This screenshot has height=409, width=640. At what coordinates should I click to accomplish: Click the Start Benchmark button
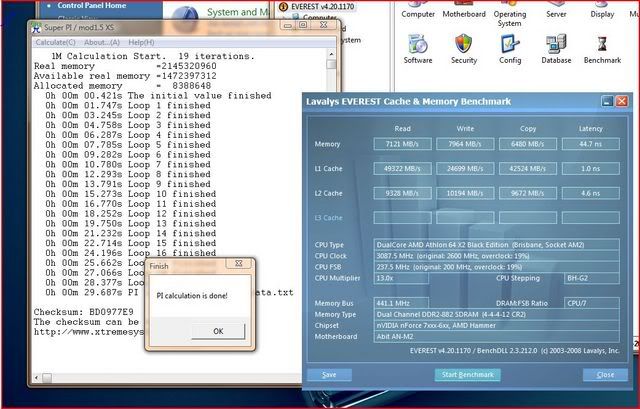(x=467, y=374)
